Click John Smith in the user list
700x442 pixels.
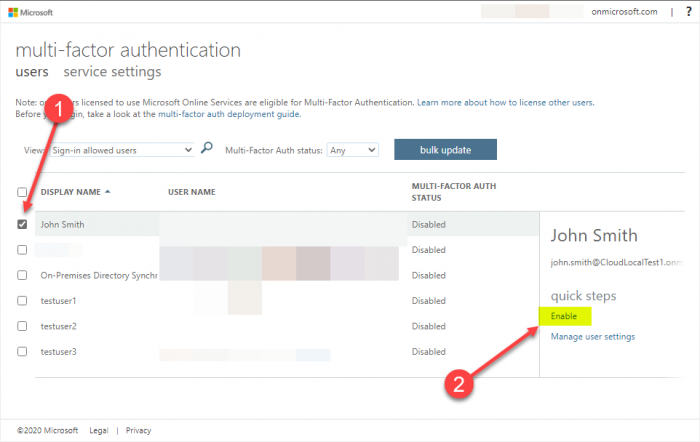[62, 224]
